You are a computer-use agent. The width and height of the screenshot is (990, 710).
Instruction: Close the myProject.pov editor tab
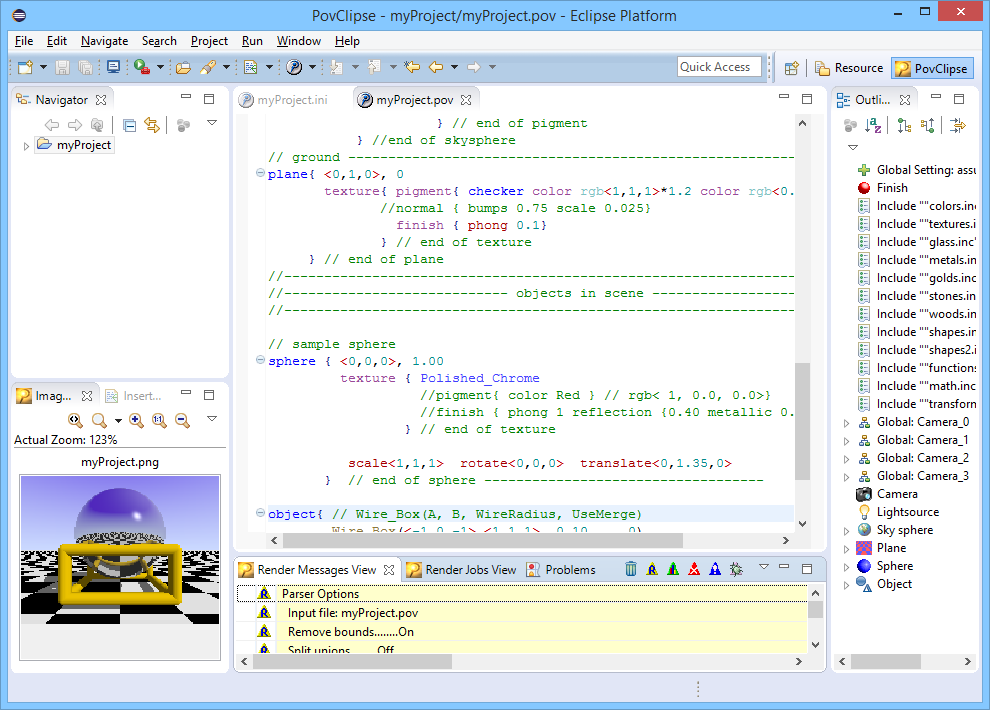pos(466,100)
